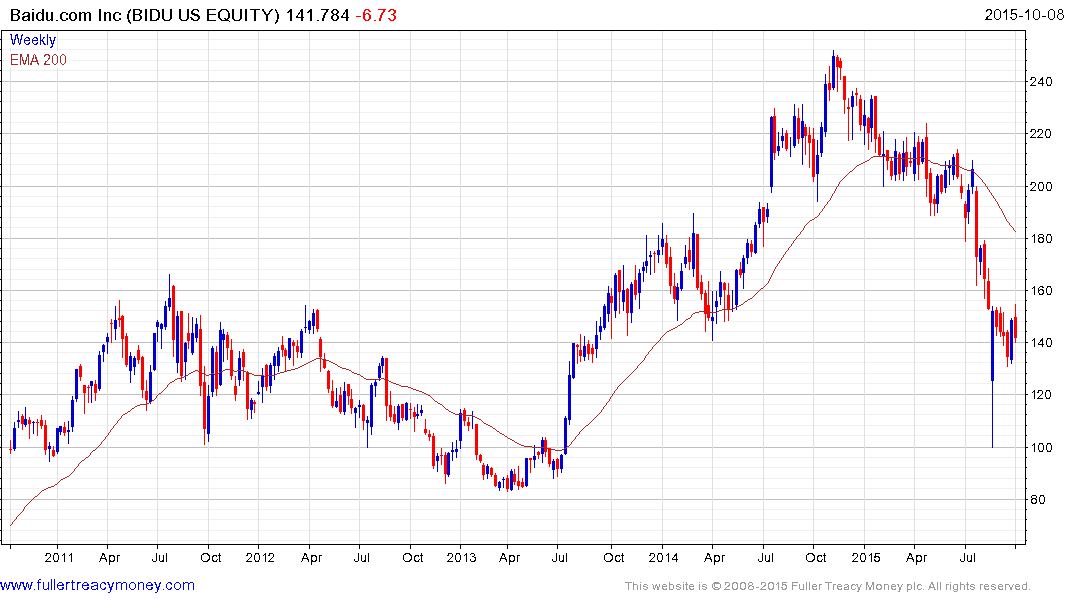Select the 100 price axis label
The height and width of the screenshot is (600, 1075).
point(1045,448)
